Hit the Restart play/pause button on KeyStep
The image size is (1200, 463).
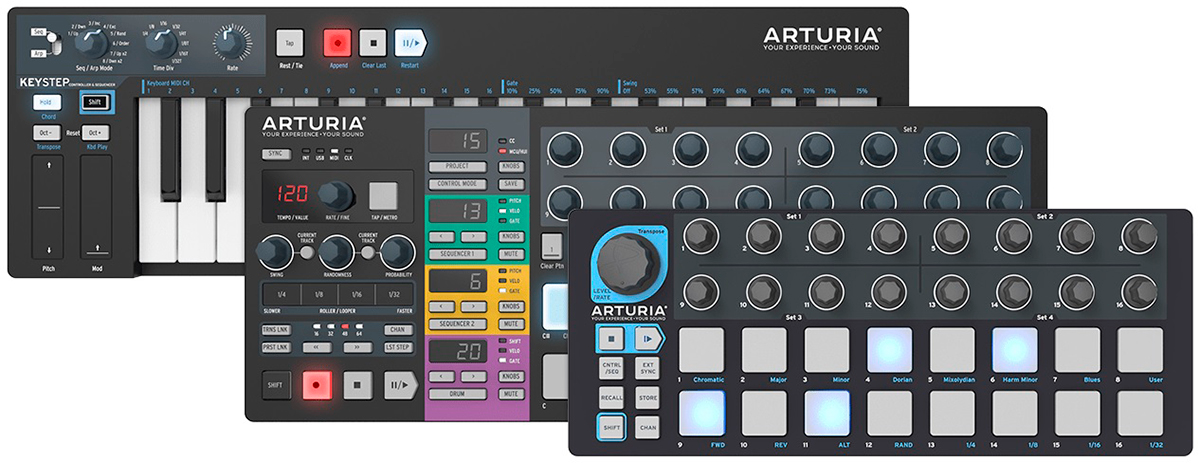(x=409, y=43)
